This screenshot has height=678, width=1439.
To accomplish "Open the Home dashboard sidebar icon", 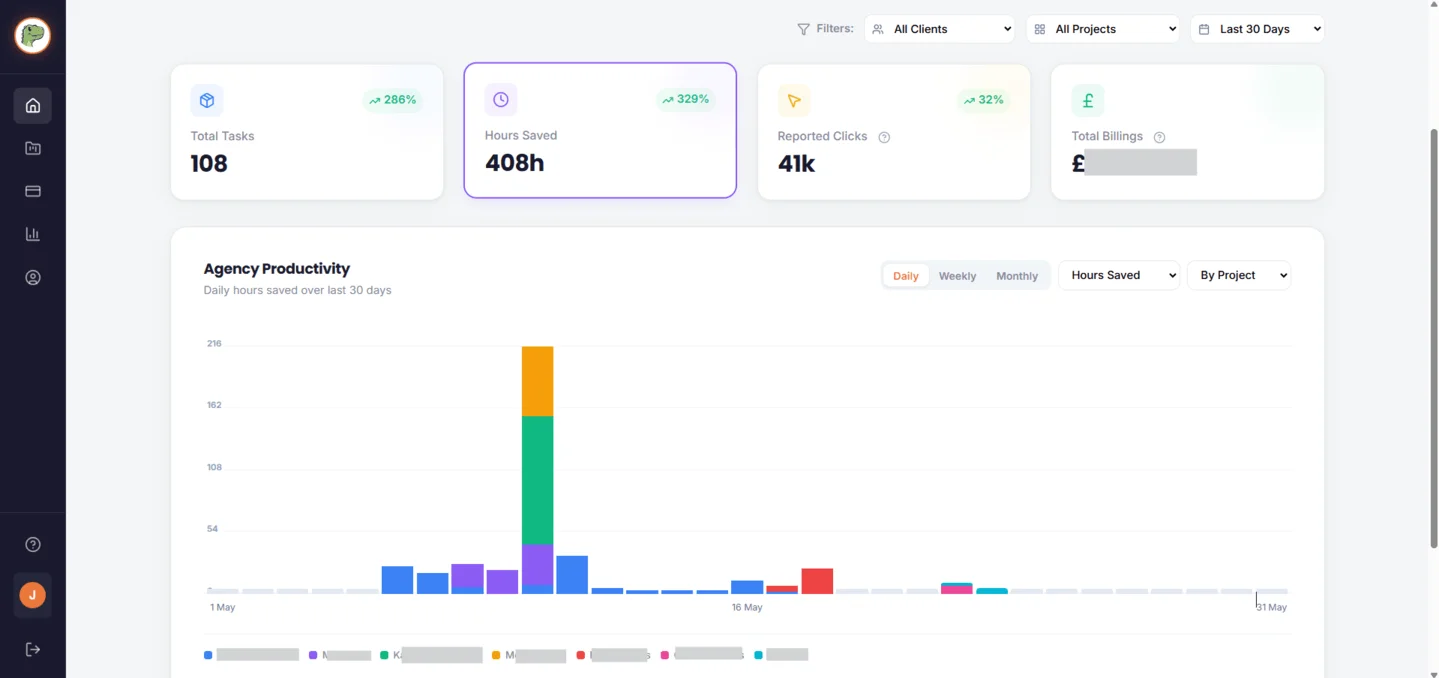I will tap(33, 105).
